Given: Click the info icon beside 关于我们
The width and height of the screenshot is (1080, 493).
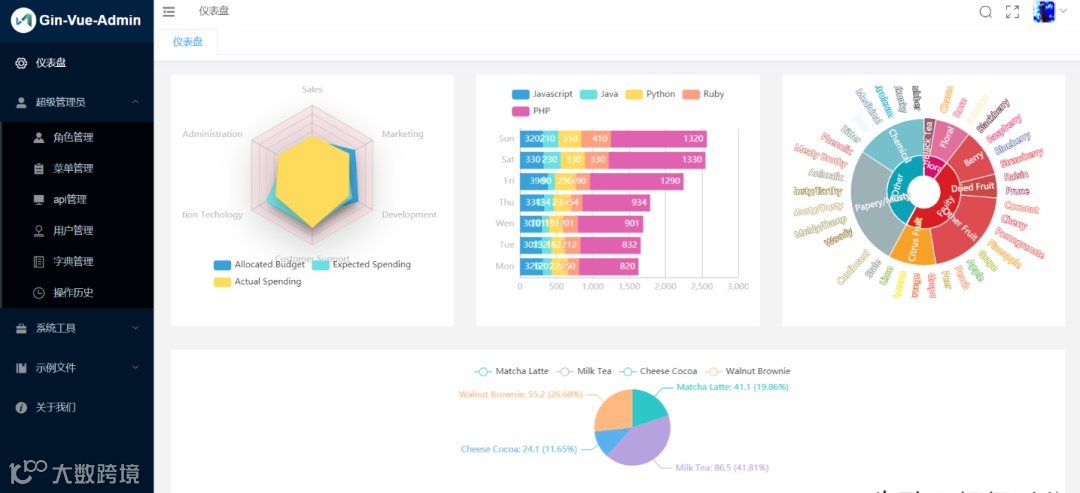Looking at the screenshot, I should click(21, 407).
